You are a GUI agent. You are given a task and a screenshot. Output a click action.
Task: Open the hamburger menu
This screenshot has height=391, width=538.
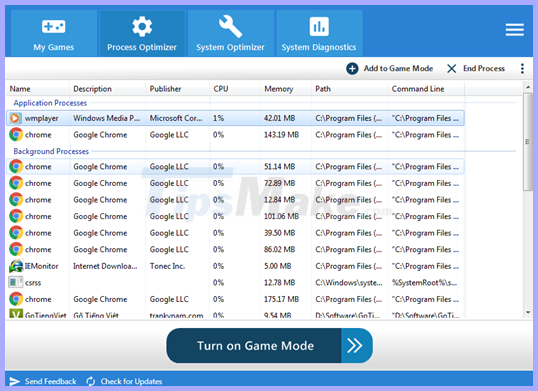pyautogui.click(x=514, y=30)
